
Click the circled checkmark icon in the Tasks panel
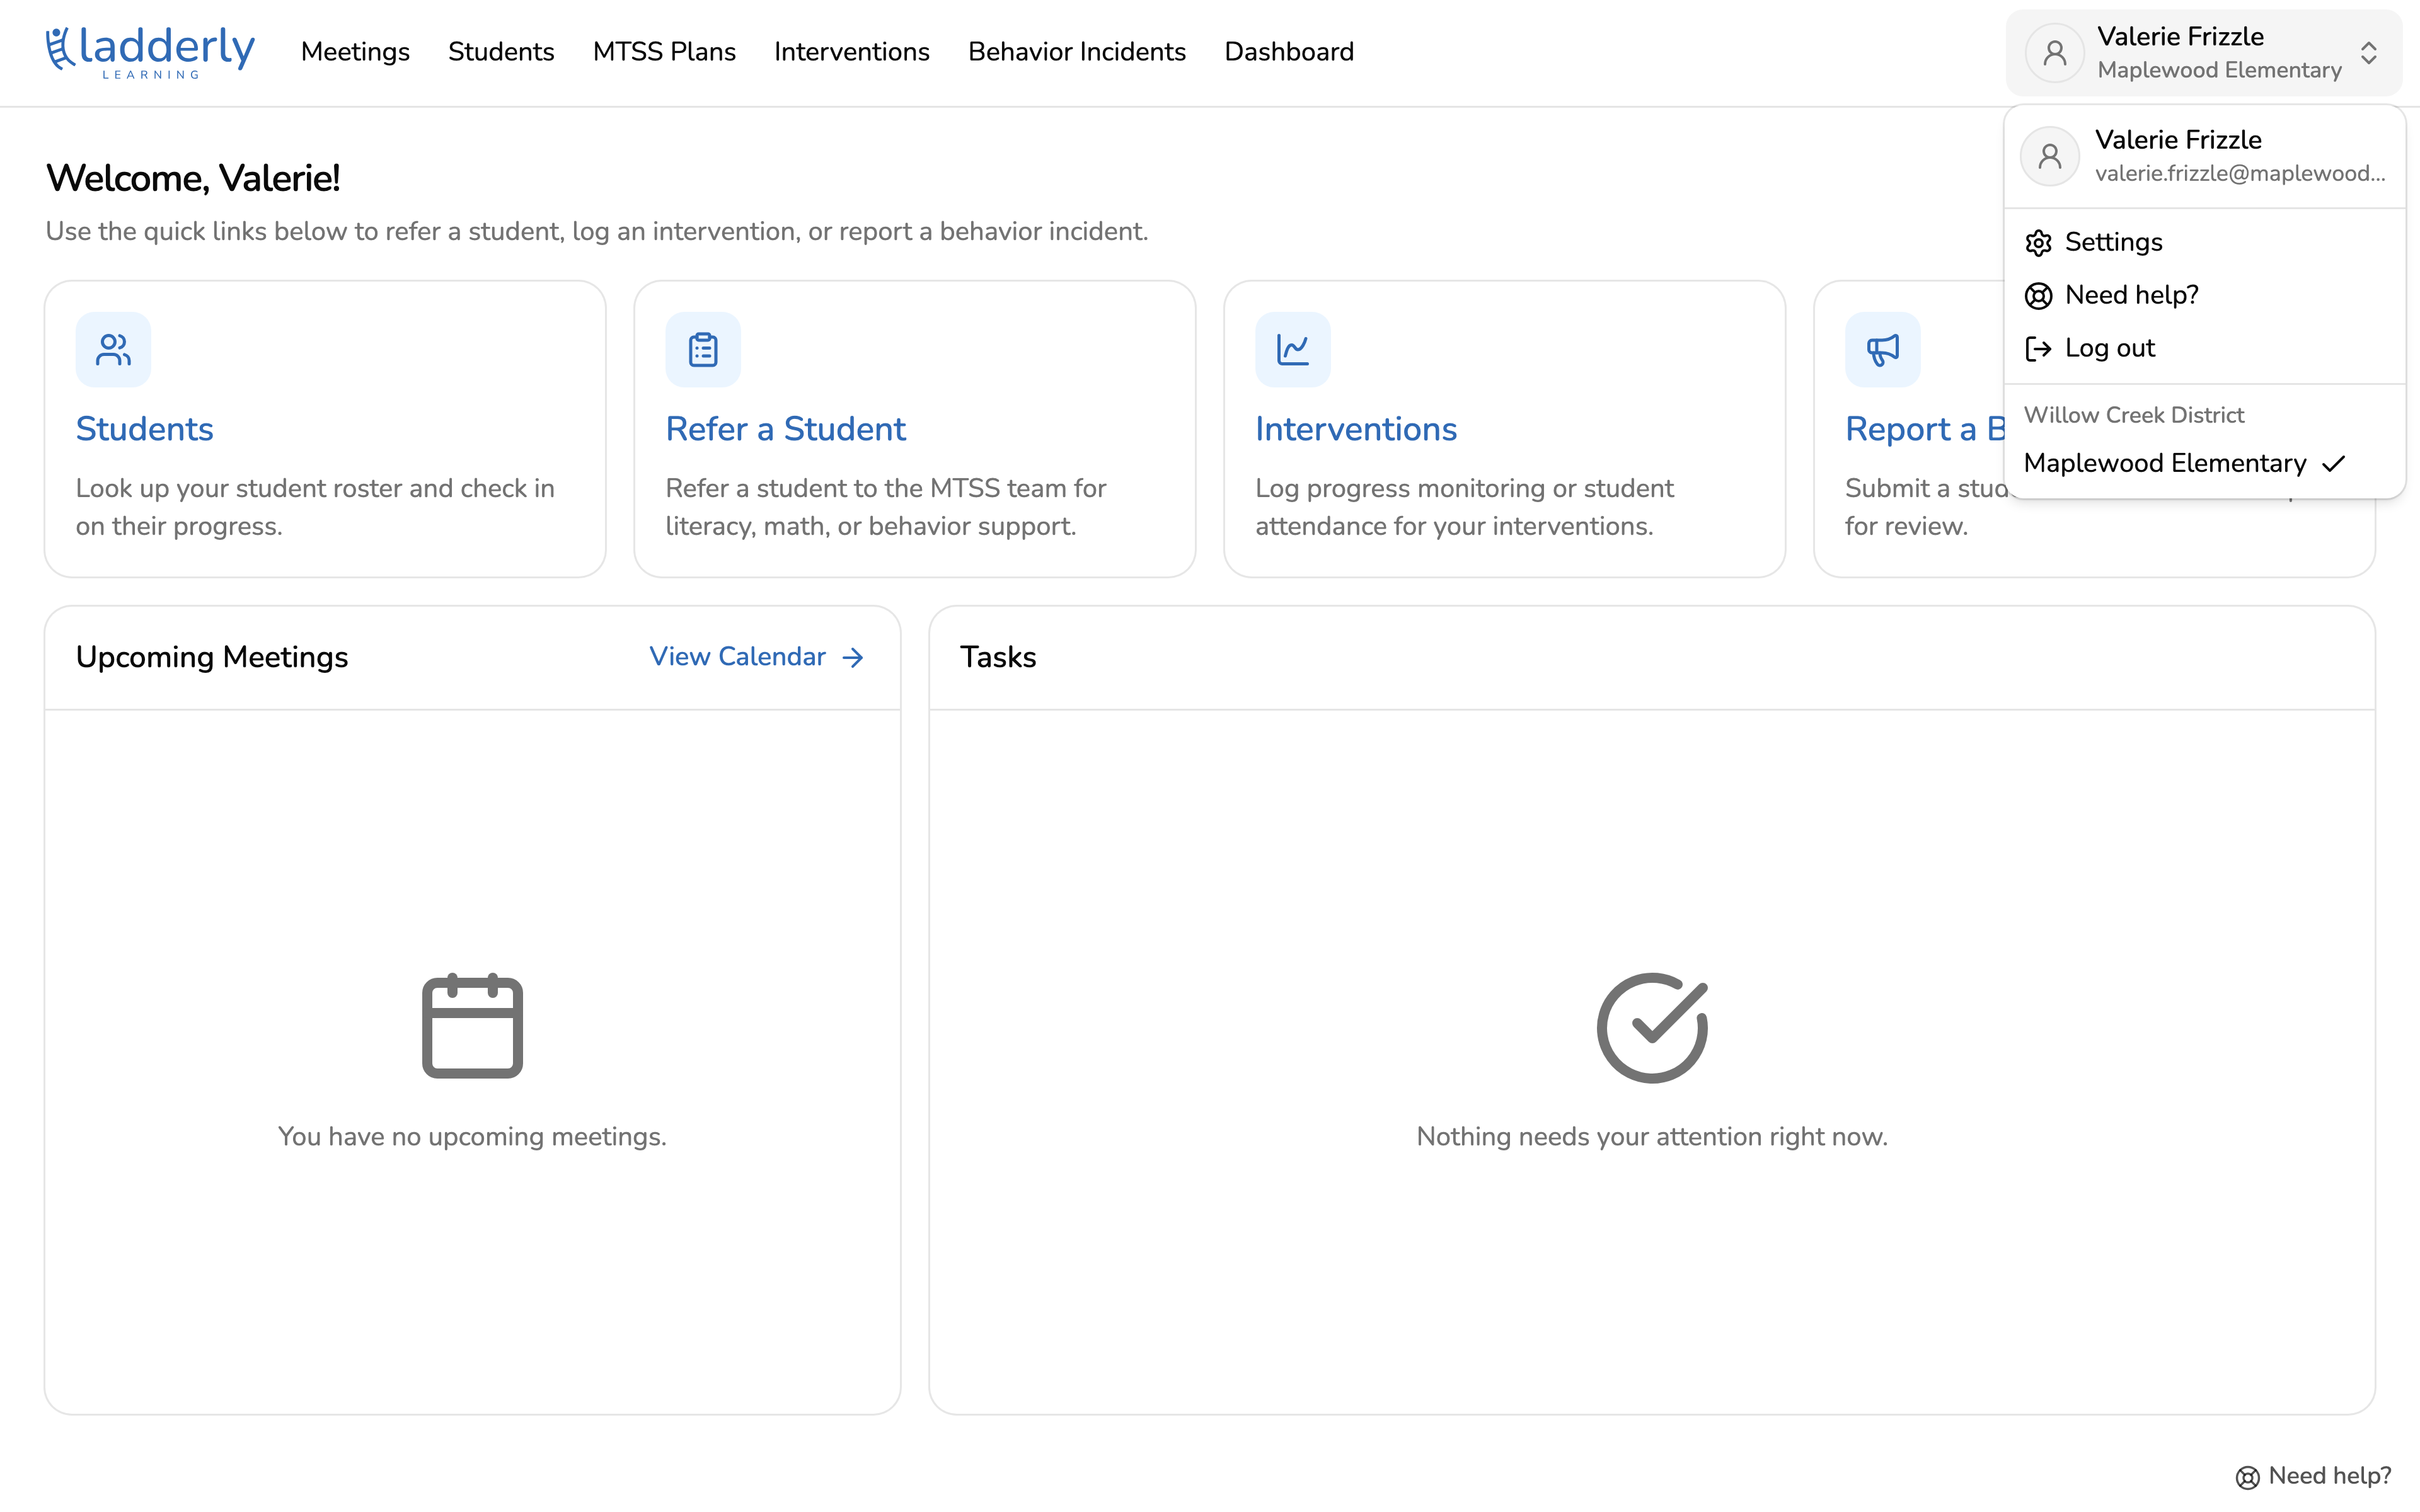pos(1652,1027)
